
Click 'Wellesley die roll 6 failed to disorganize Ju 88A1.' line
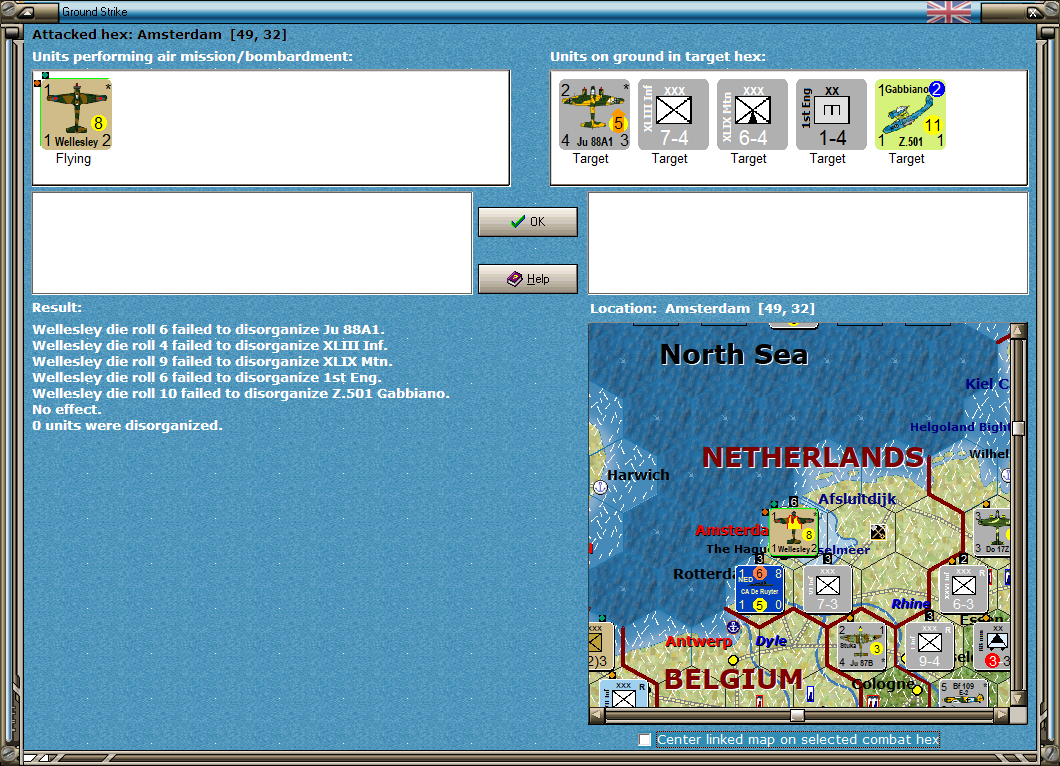208,329
